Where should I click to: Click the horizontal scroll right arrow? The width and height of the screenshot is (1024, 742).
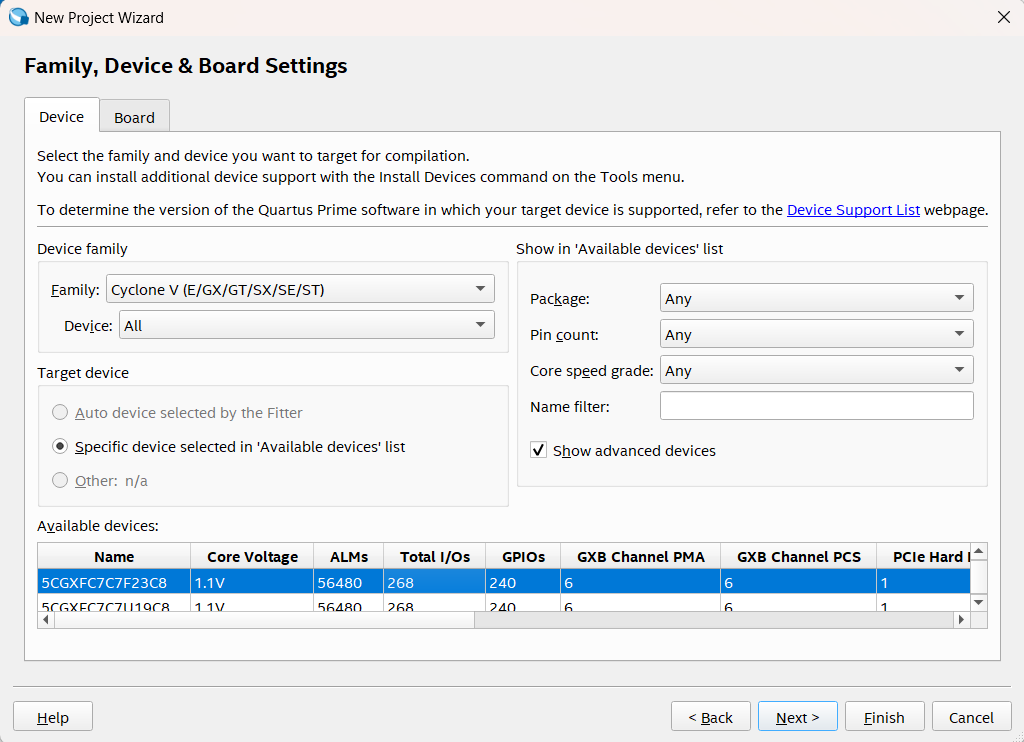point(962,620)
